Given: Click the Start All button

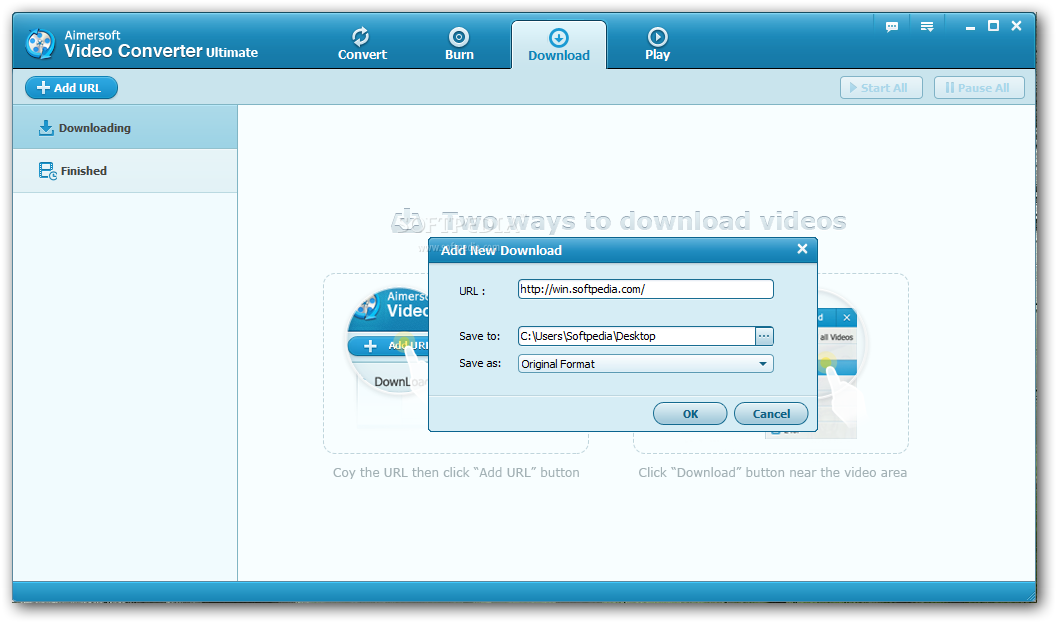Looking at the screenshot, I should pyautogui.click(x=881, y=88).
